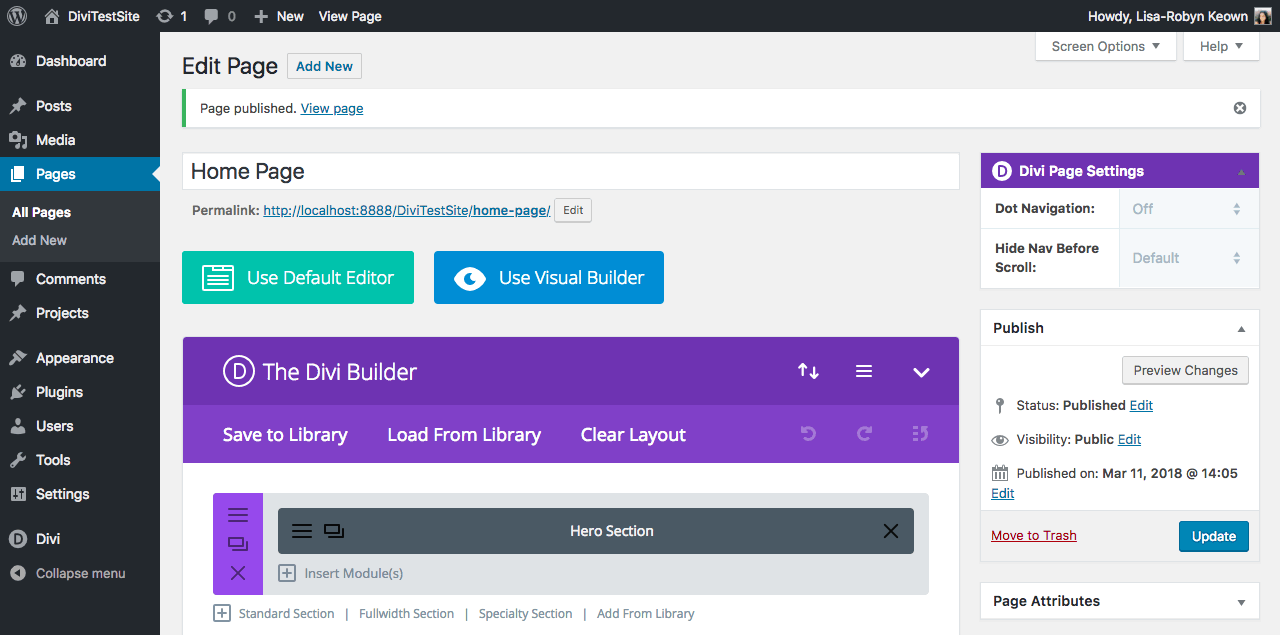Screen dimensions: 1280x635
Task: Open the updates indicator showing 1
Action: point(172,16)
